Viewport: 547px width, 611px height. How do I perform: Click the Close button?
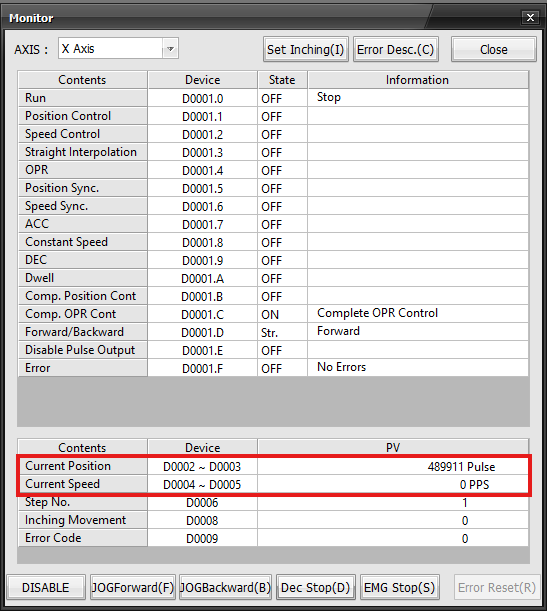pyautogui.click(x=494, y=49)
